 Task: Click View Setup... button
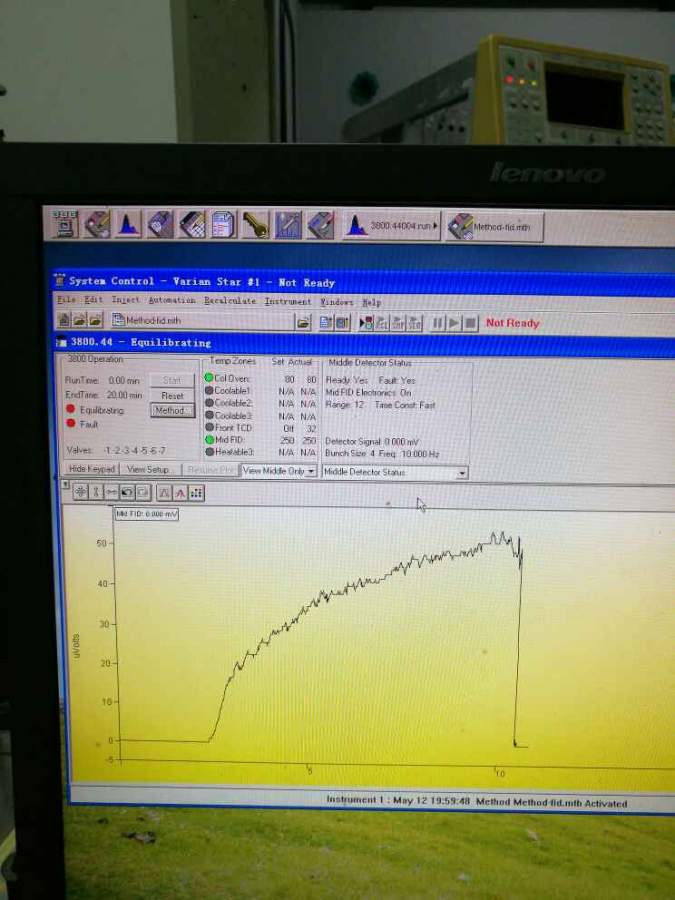(149, 470)
